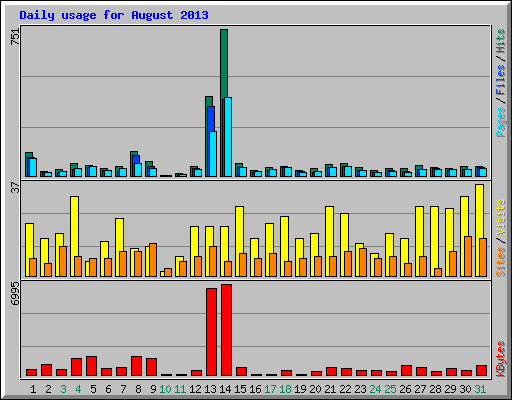Select the orange Sites bar for day 30
The image size is (512, 400).
468,257
